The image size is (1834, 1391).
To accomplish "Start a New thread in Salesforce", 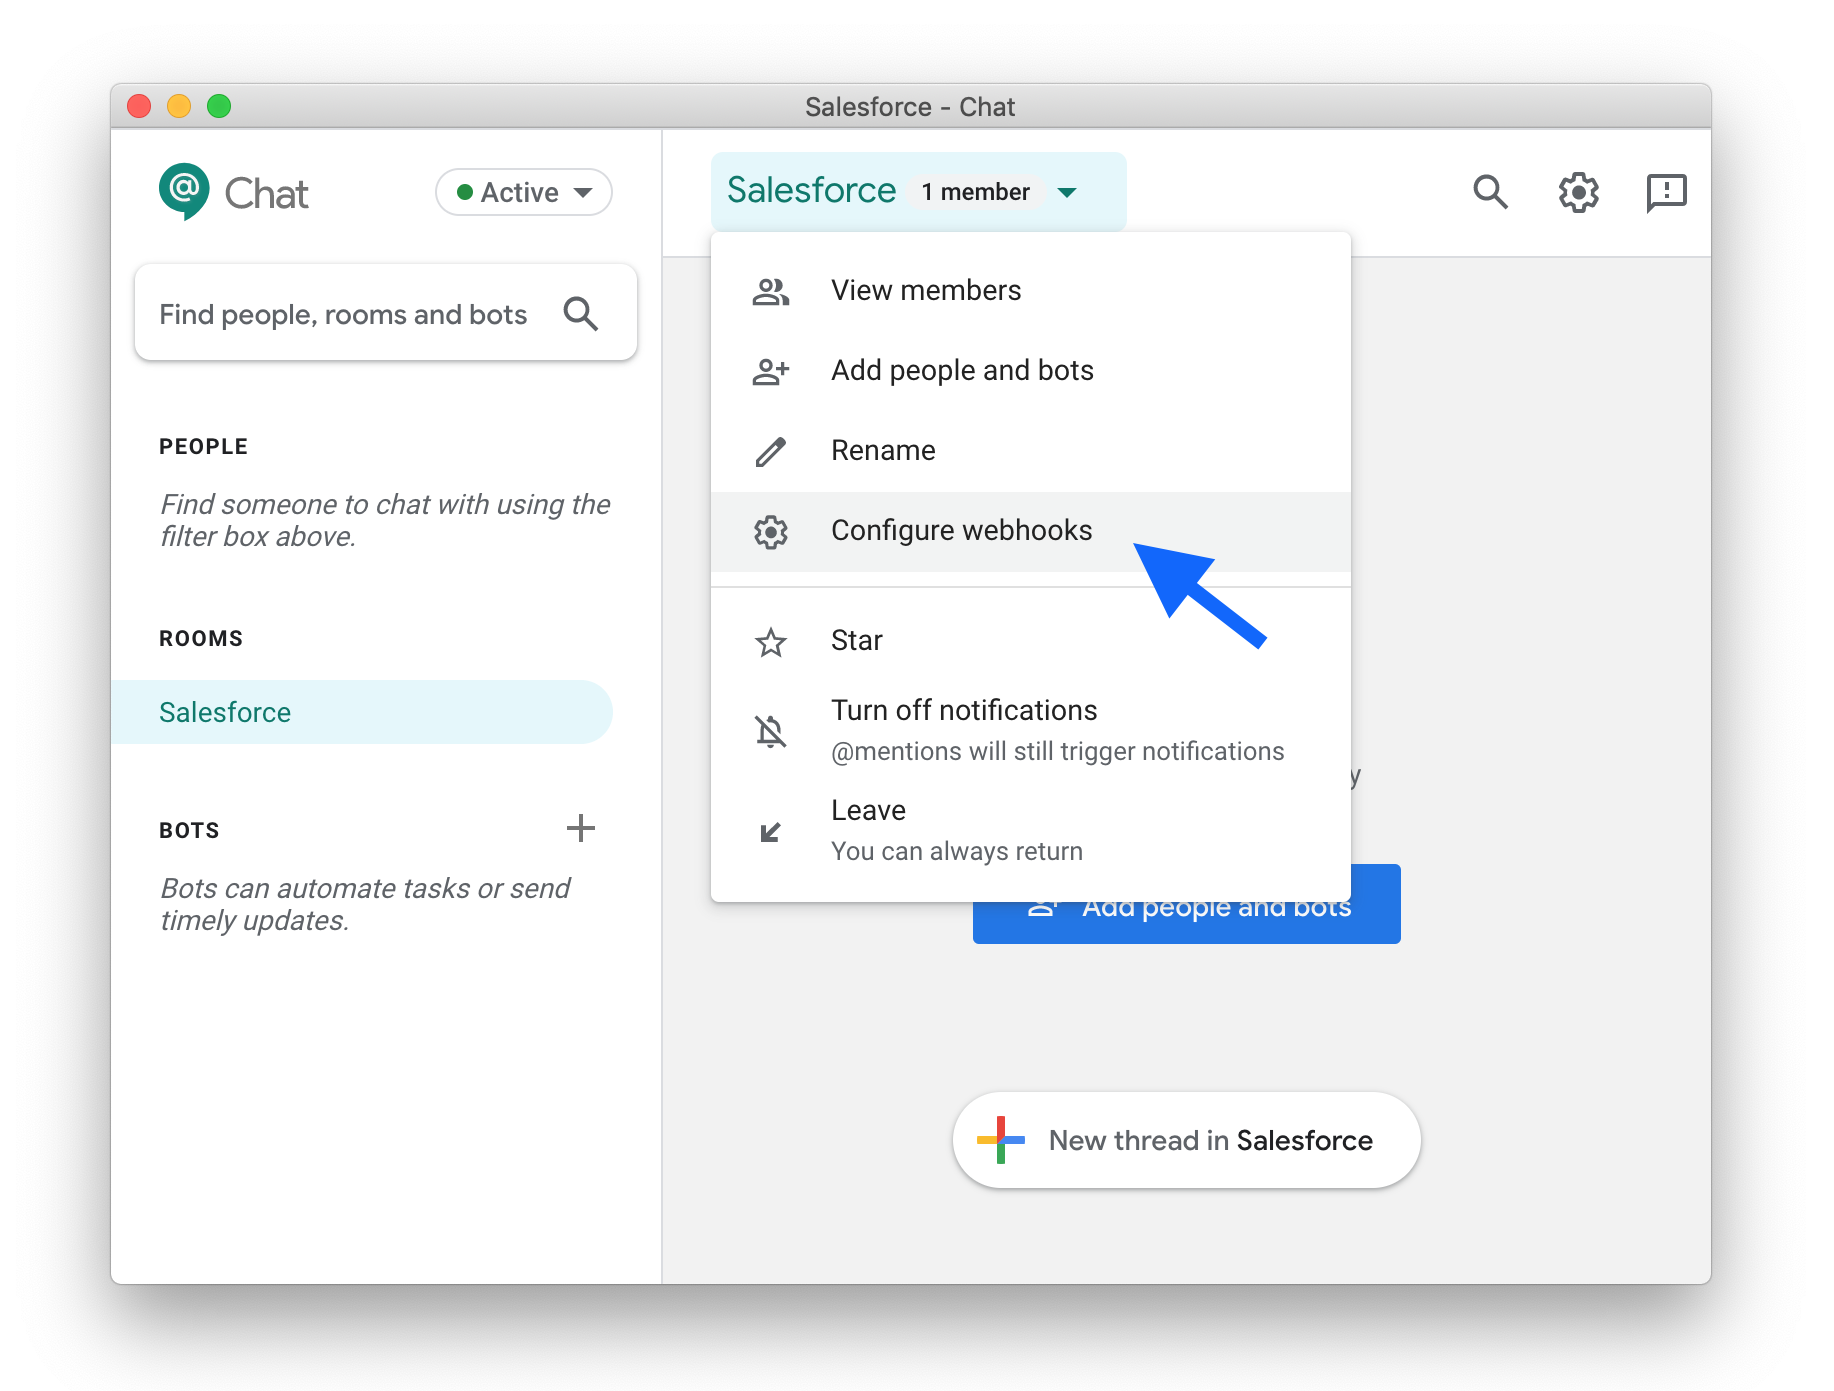I will [1187, 1140].
